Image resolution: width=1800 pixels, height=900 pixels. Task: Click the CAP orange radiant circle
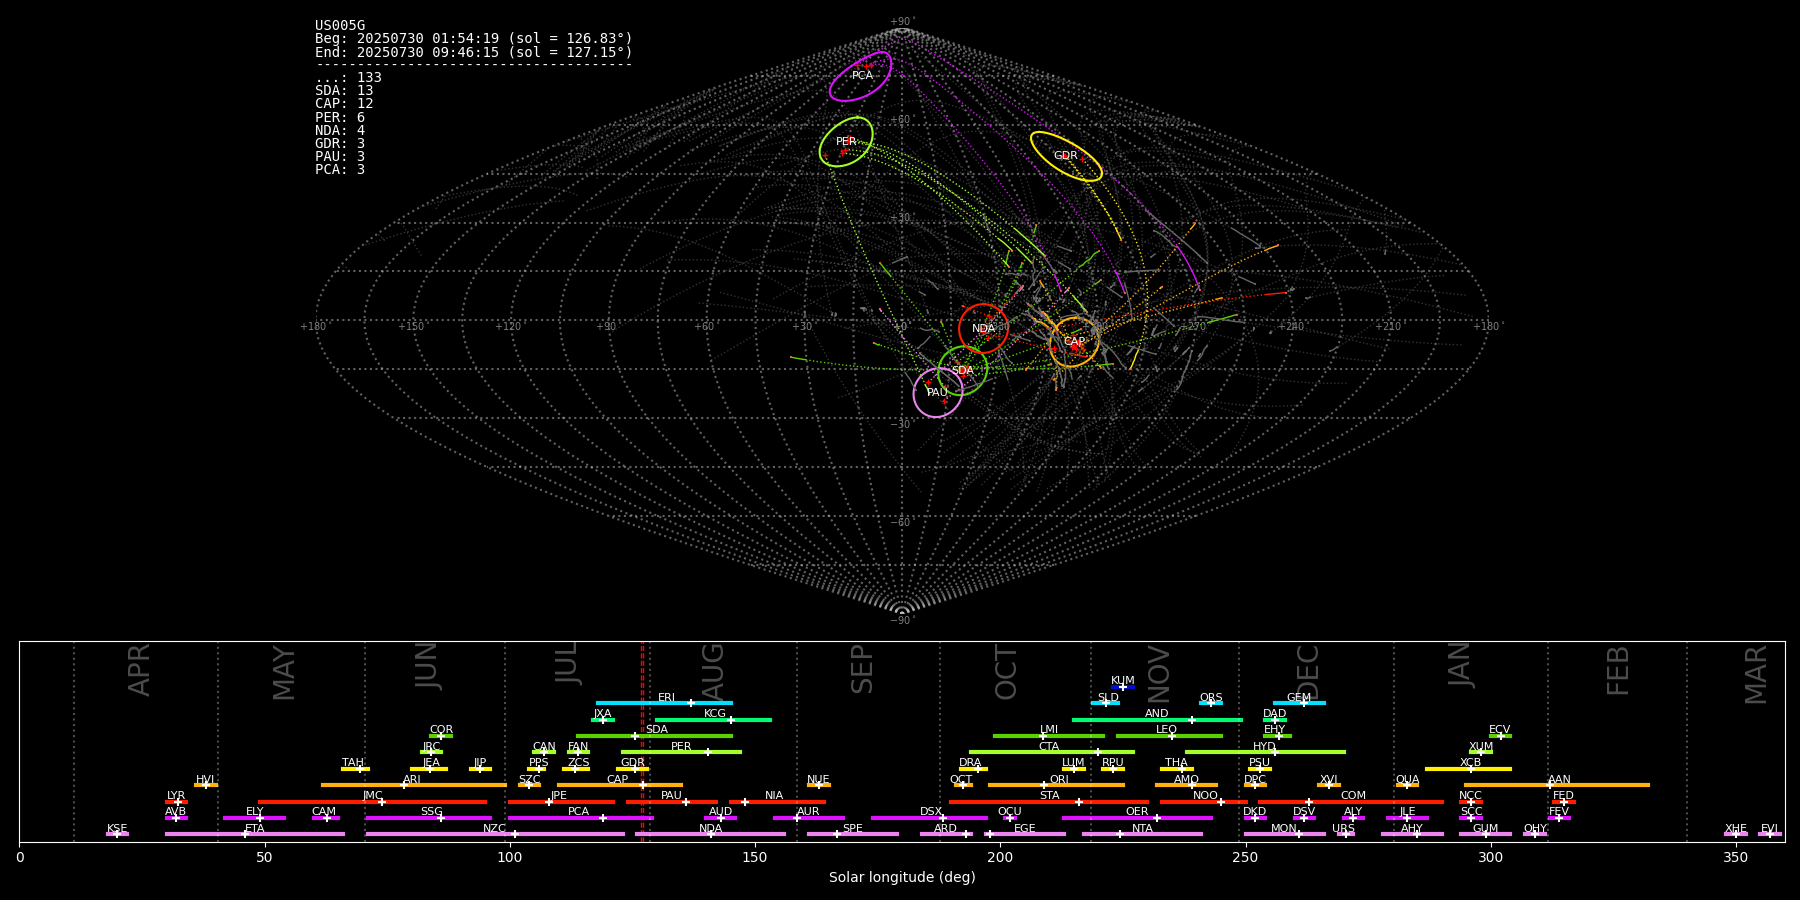[x=1074, y=342]
